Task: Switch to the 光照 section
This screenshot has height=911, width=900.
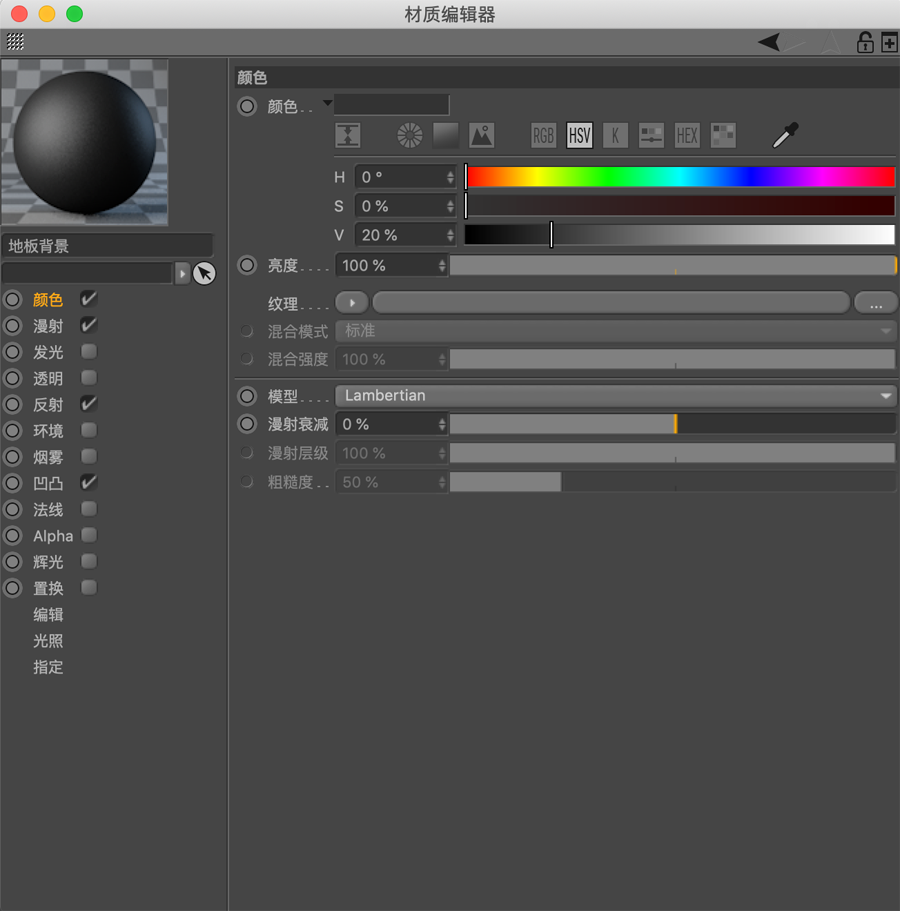Action: (48, 641)
